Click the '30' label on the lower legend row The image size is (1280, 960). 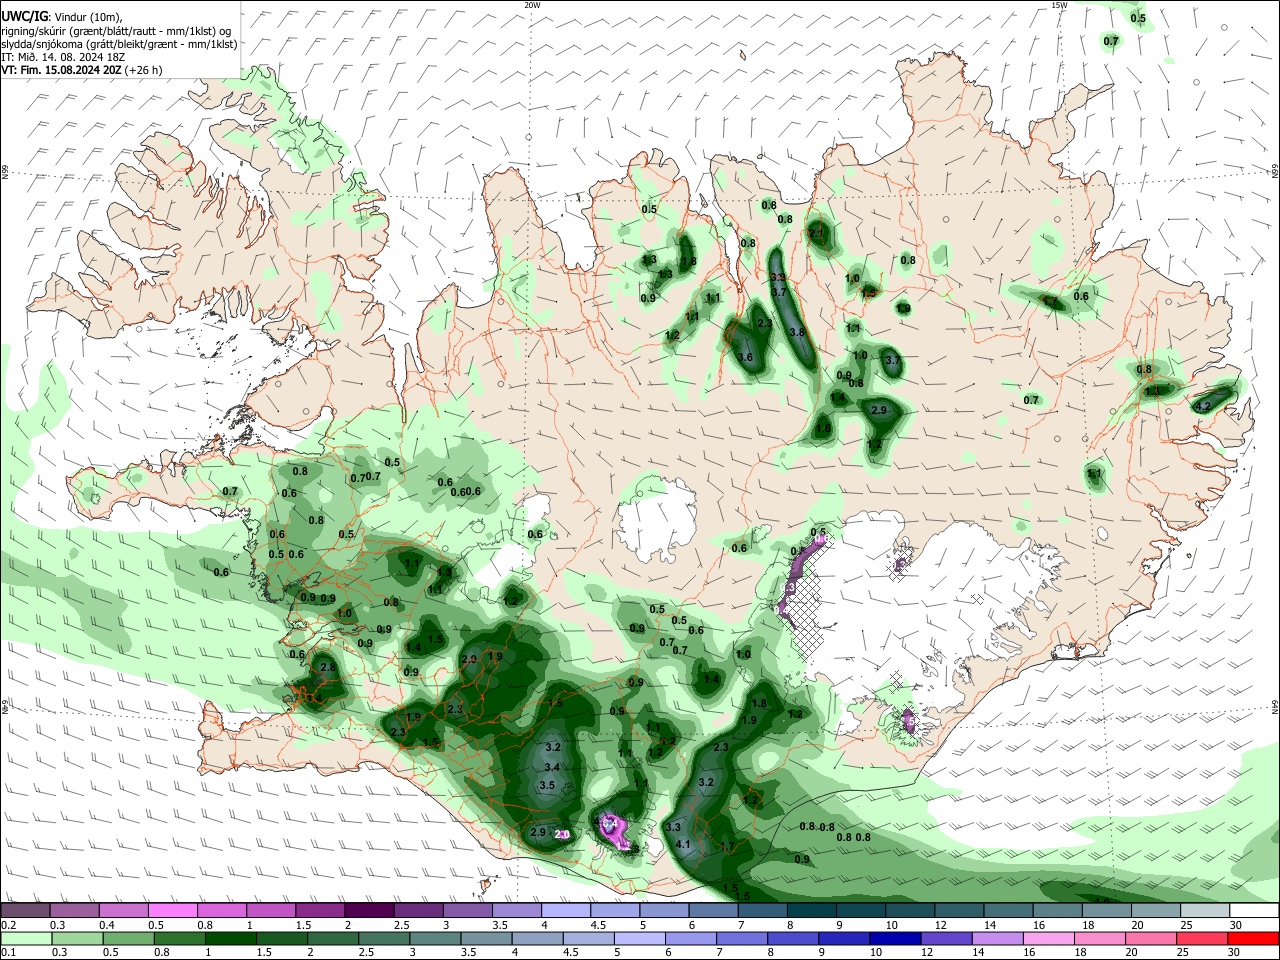[1235, 953]
